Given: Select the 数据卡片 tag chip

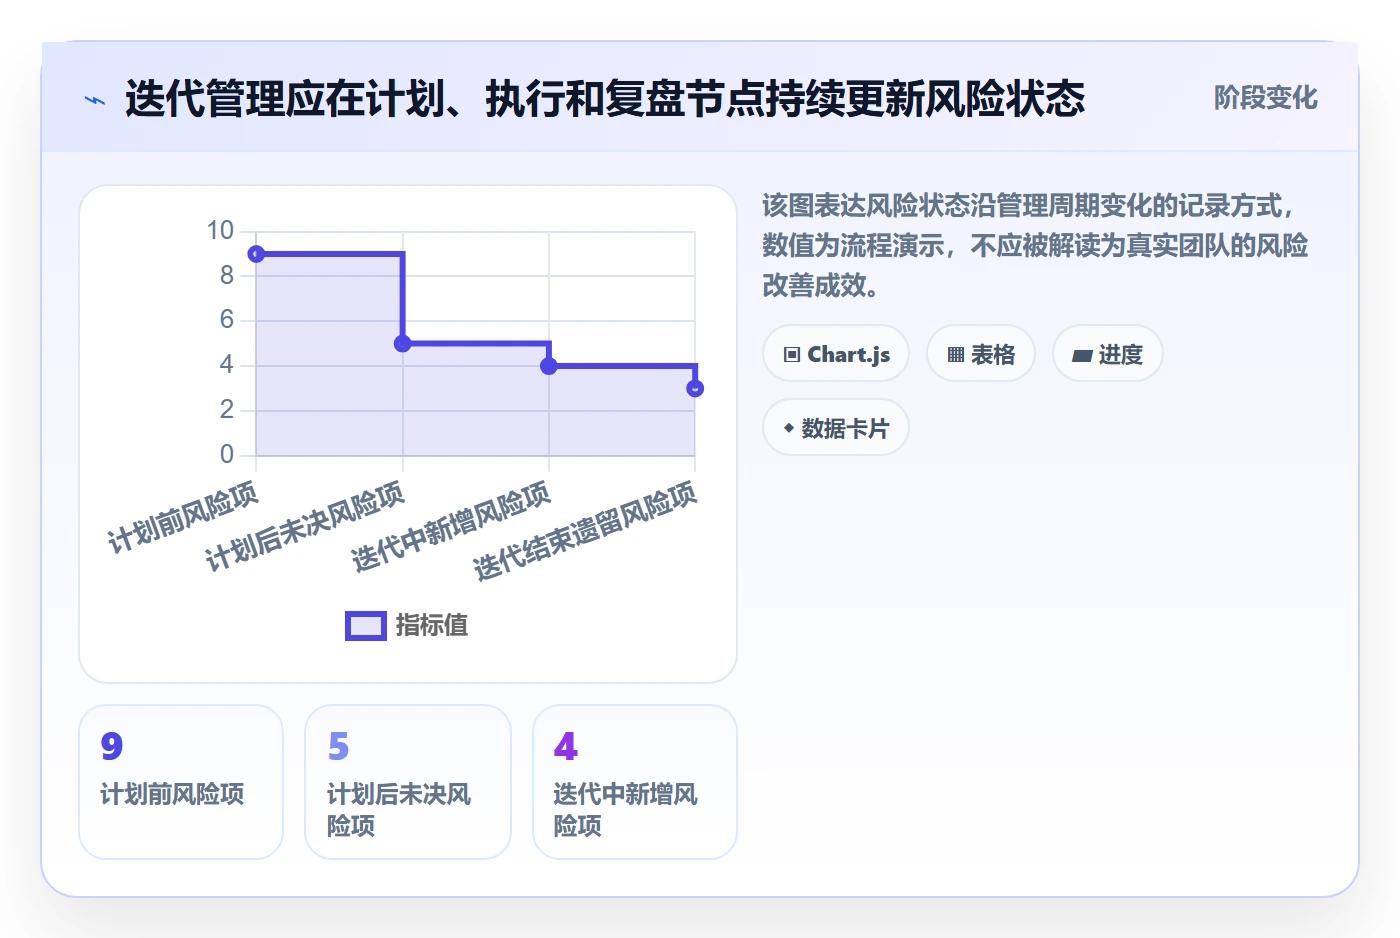Looking at the screenshot, I should (x=836, y=428).
